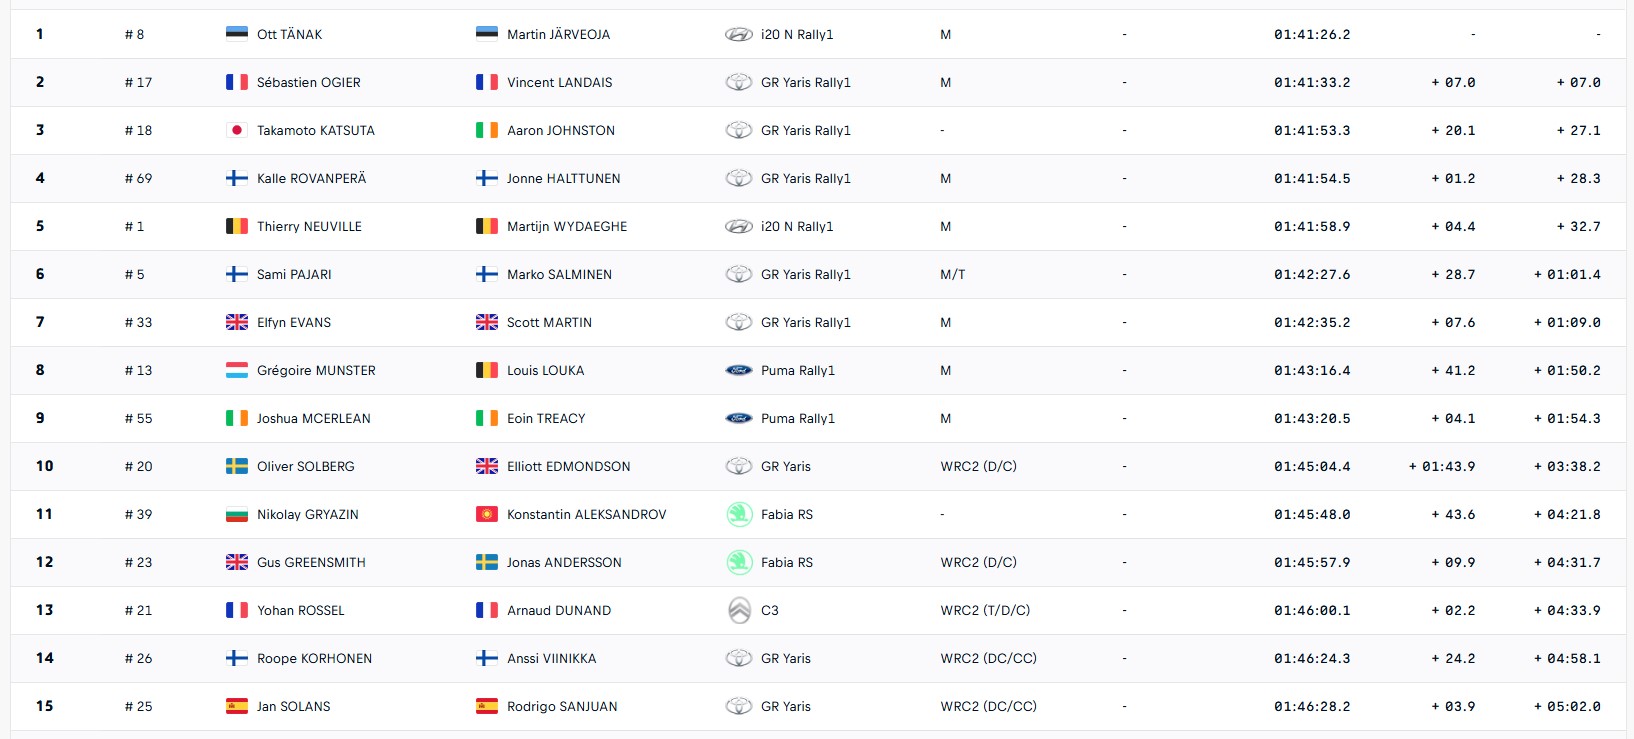Click Roope KORHONEN's row position 14

pos(45,658)
